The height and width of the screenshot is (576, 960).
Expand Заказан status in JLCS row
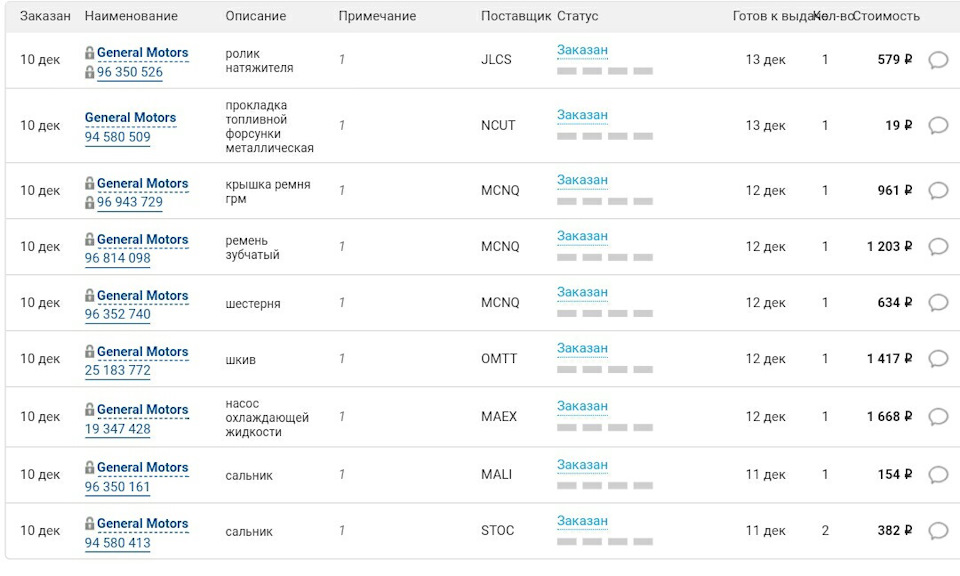point(582,50)
